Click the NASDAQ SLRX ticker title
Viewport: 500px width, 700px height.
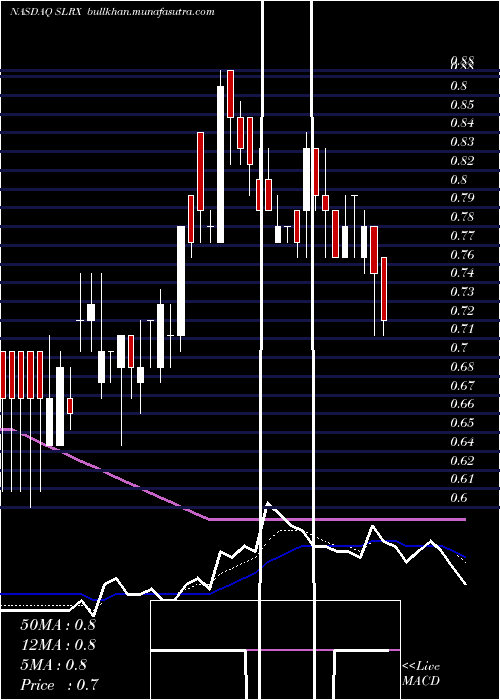coord(45,12)
